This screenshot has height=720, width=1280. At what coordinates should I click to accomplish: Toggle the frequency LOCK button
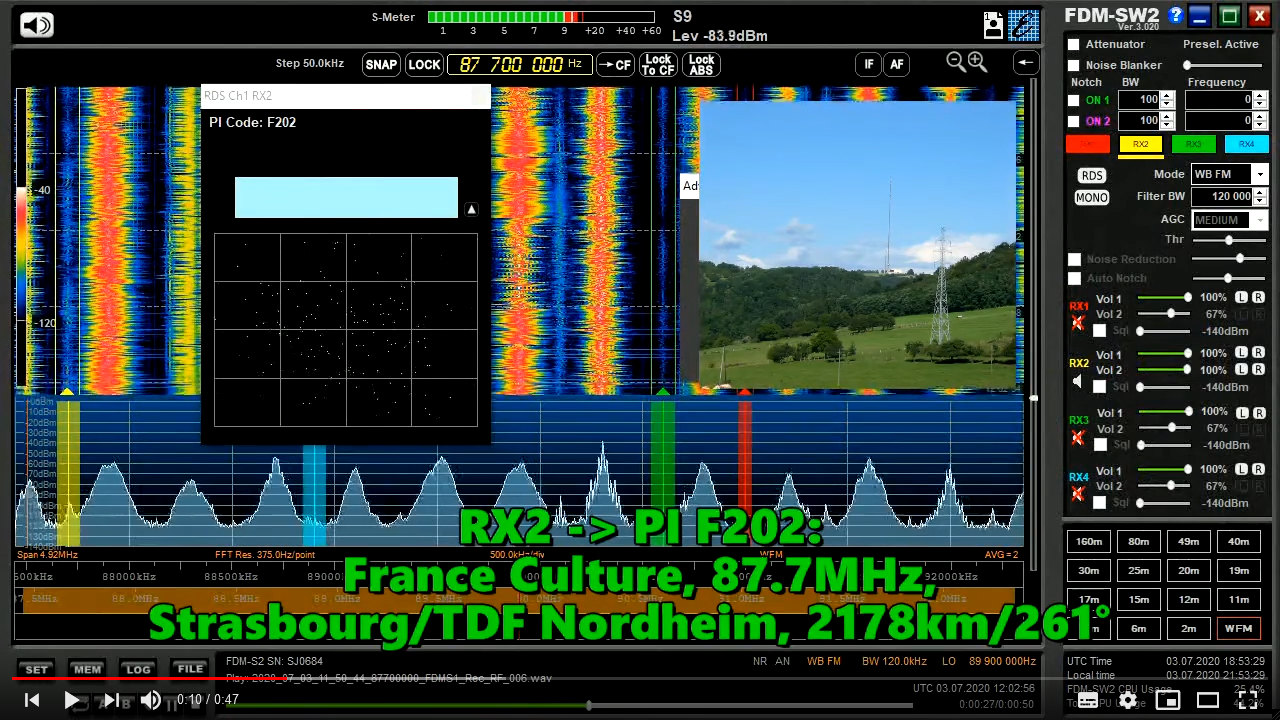coord(424,64)
